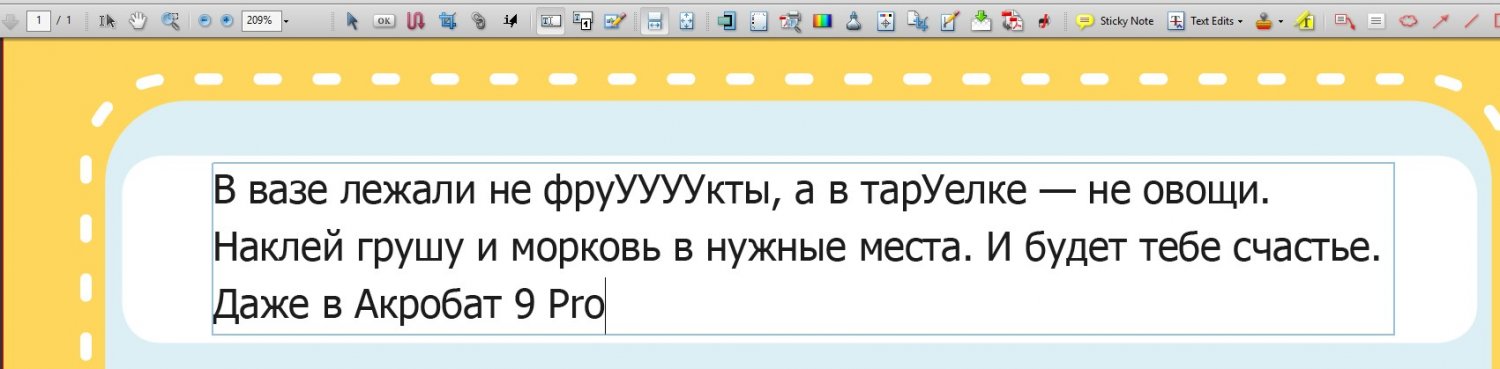Open Transparency Flattening green arrow icon
The width and height of the screenshot is (1500, 369).
pos(981,20)
